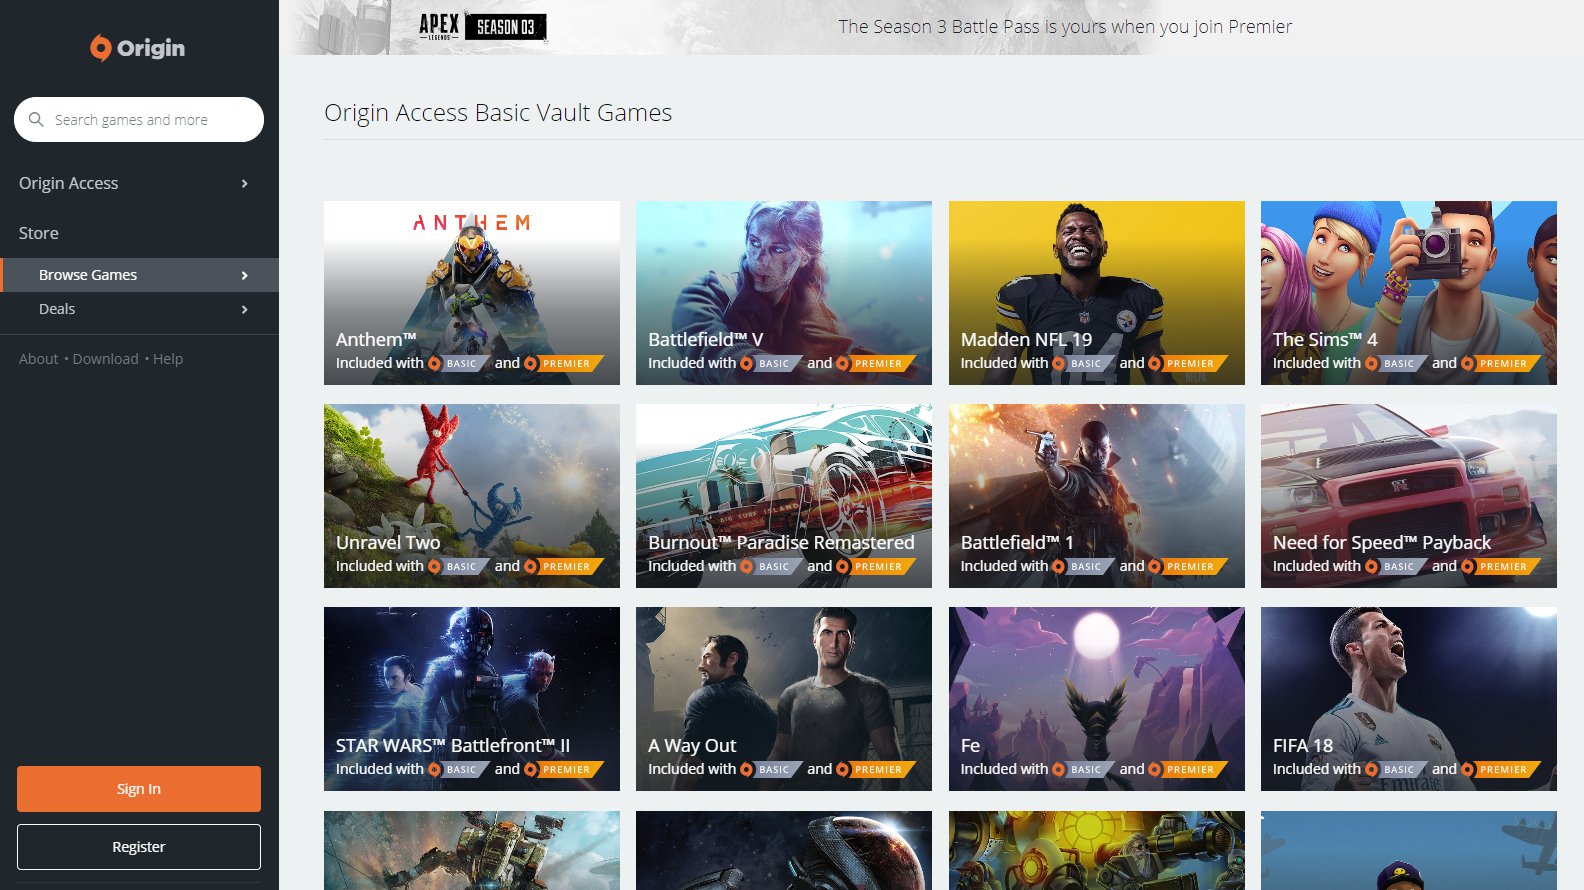Click the Basic badge on the Anthem tile
Screen dimensions: 1584x890
point(459,364)
